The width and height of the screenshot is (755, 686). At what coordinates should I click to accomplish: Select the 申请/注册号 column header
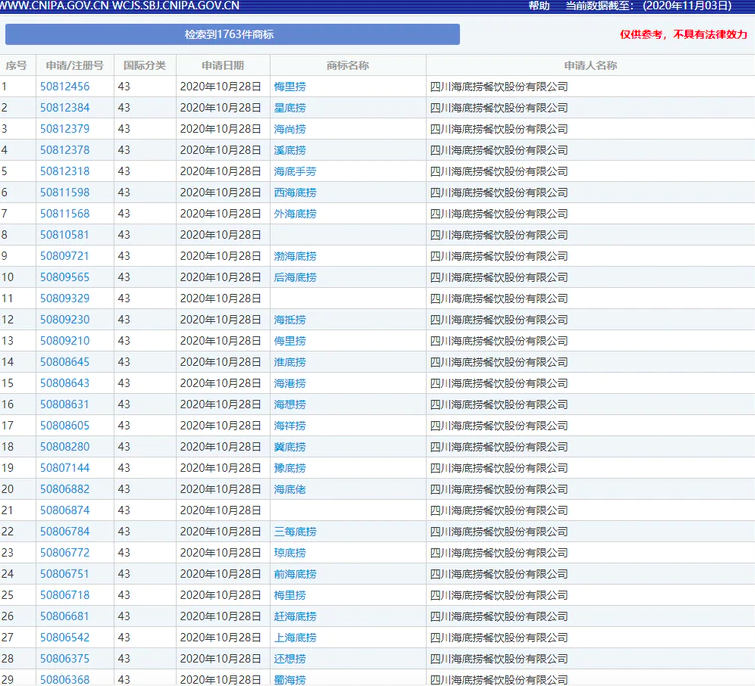[x=75, y=65]
